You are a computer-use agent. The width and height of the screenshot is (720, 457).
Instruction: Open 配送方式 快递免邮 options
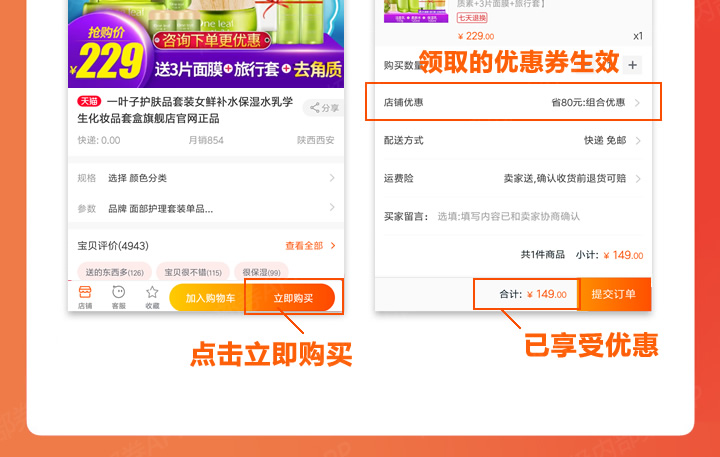513,141
